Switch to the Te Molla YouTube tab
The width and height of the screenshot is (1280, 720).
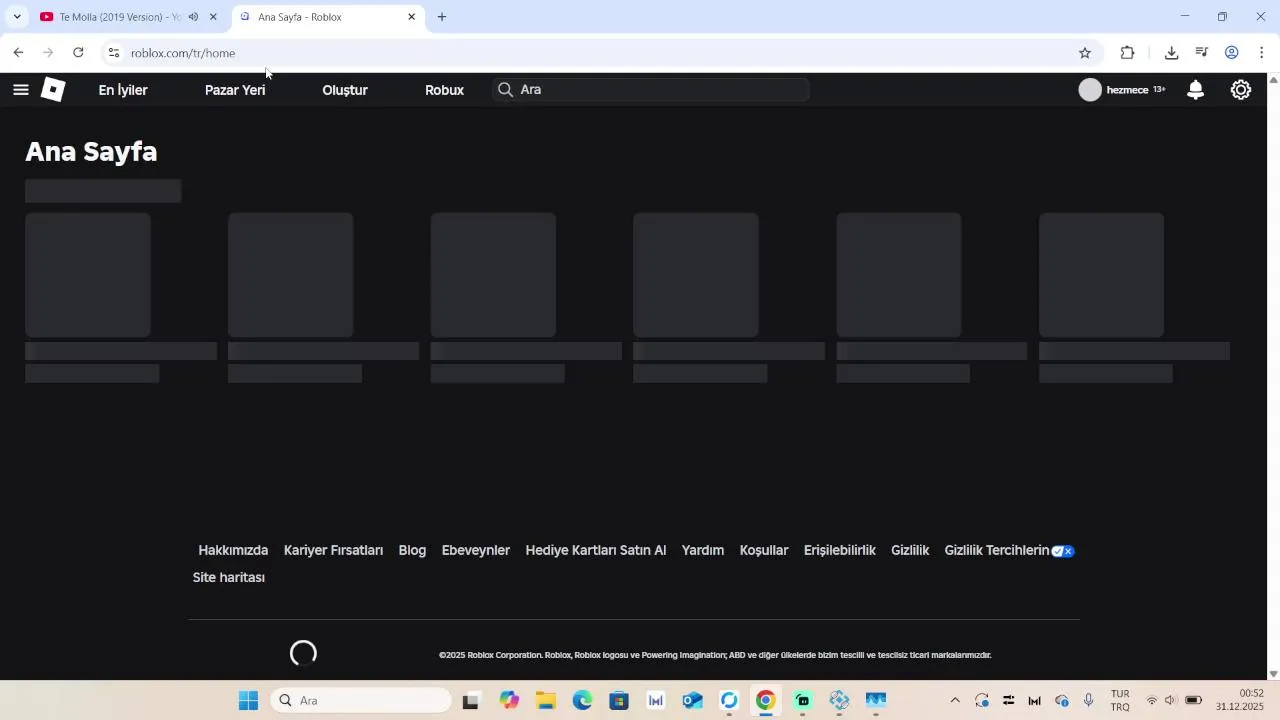point(120,17)
